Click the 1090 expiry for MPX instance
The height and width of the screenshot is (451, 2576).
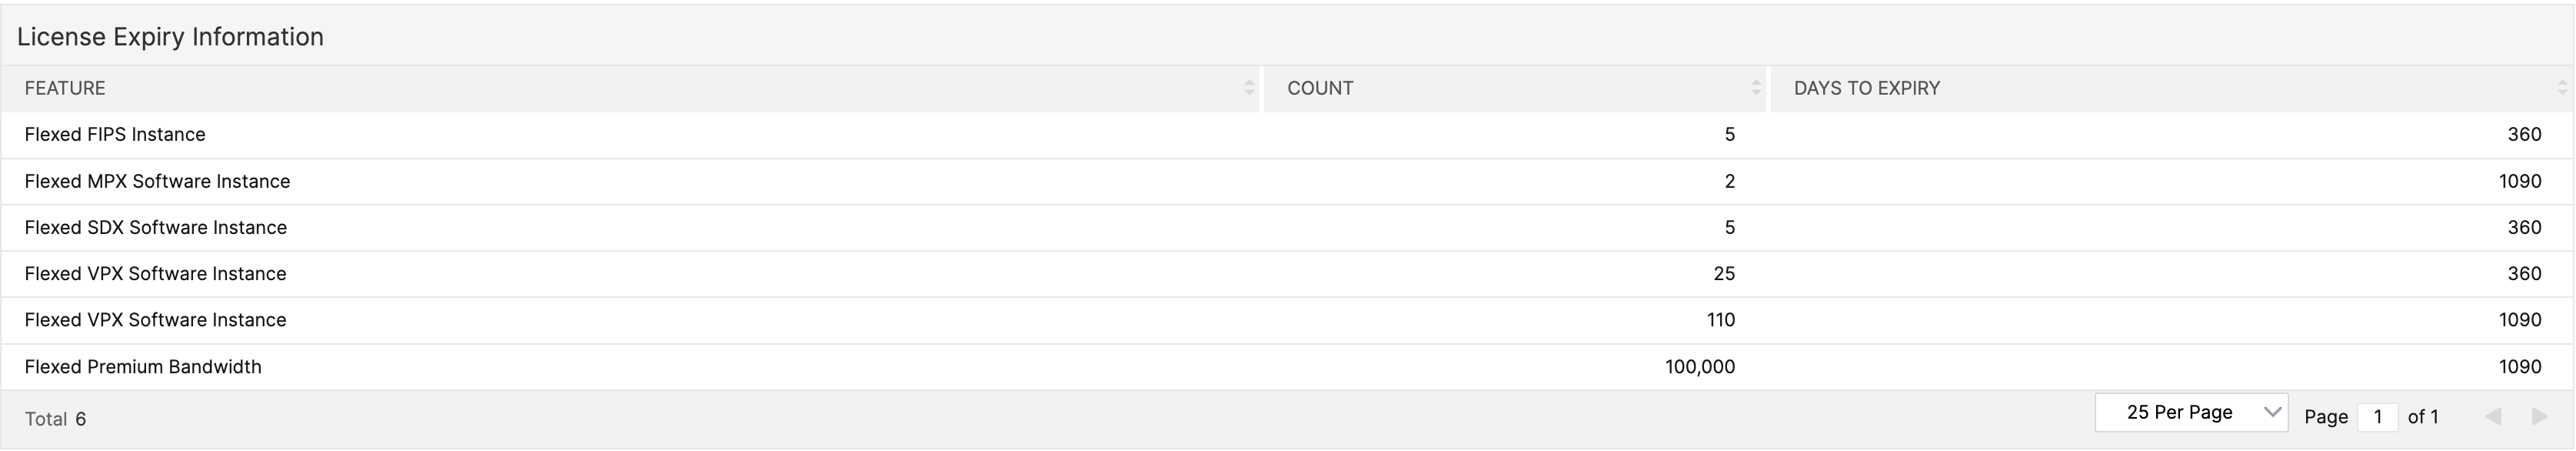pyautogui.click(x=2520, y=182)
